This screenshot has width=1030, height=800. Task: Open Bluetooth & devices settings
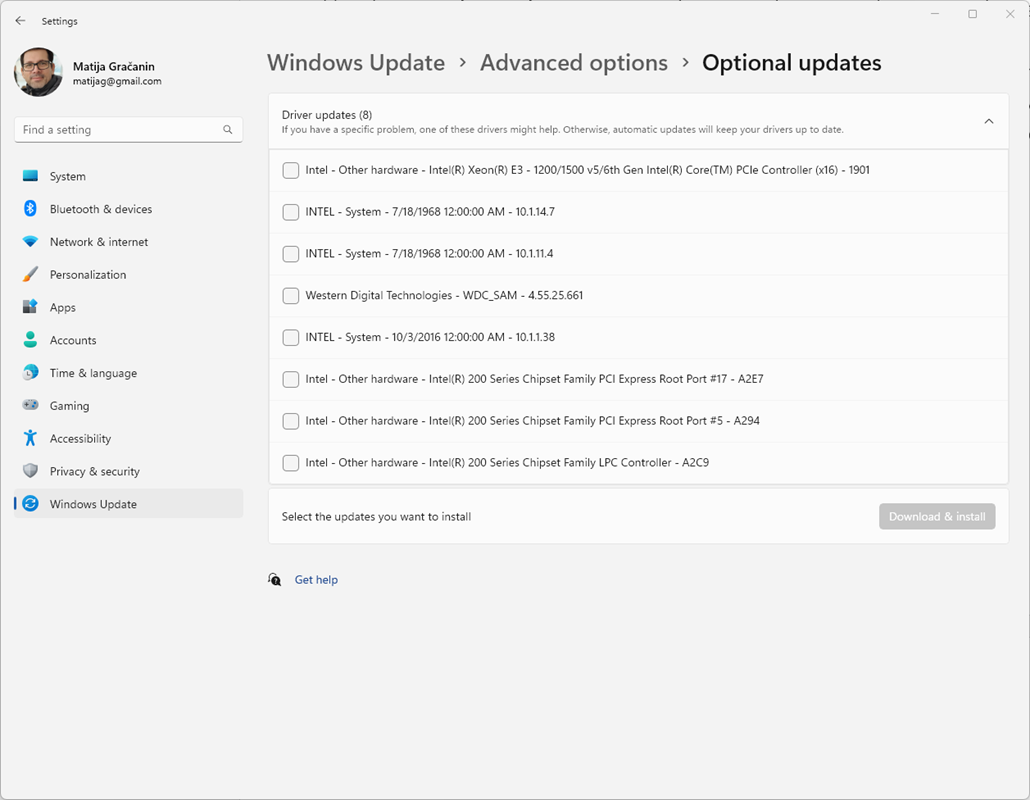coord(128,209)
